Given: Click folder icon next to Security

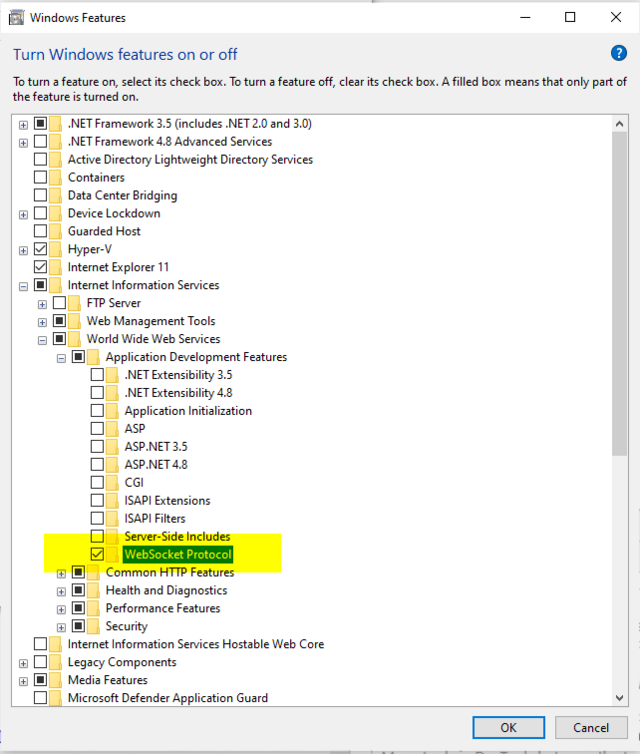Looking at the screenshot, I should (x=93, y=626).
